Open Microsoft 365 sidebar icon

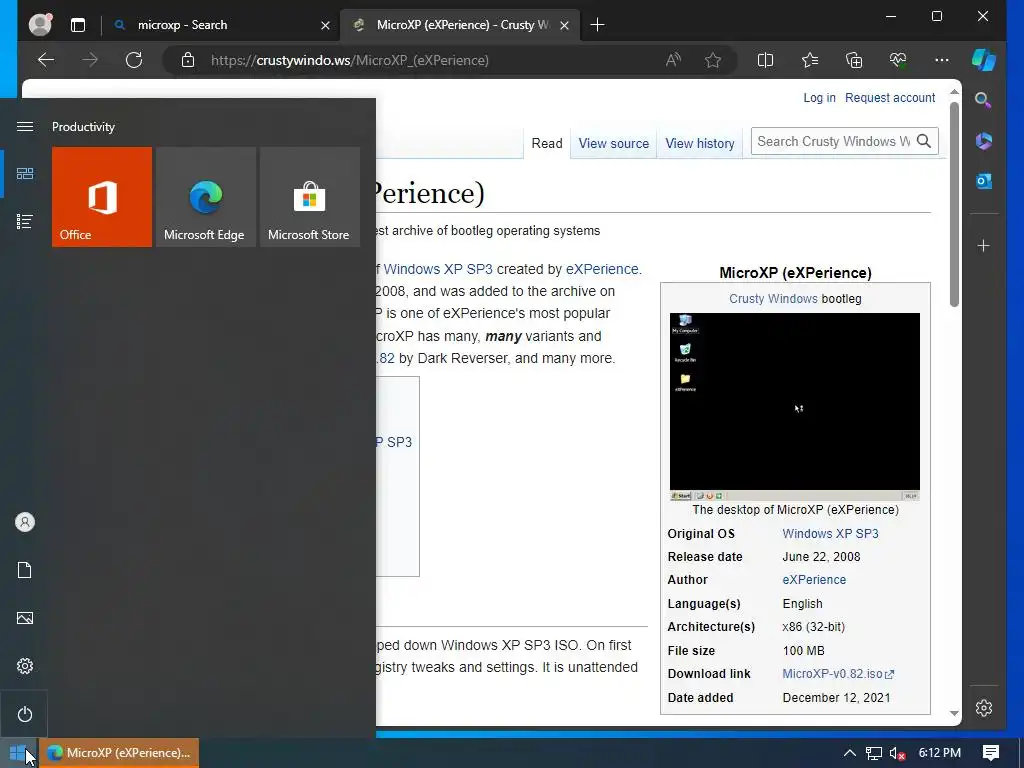point(984,140)
